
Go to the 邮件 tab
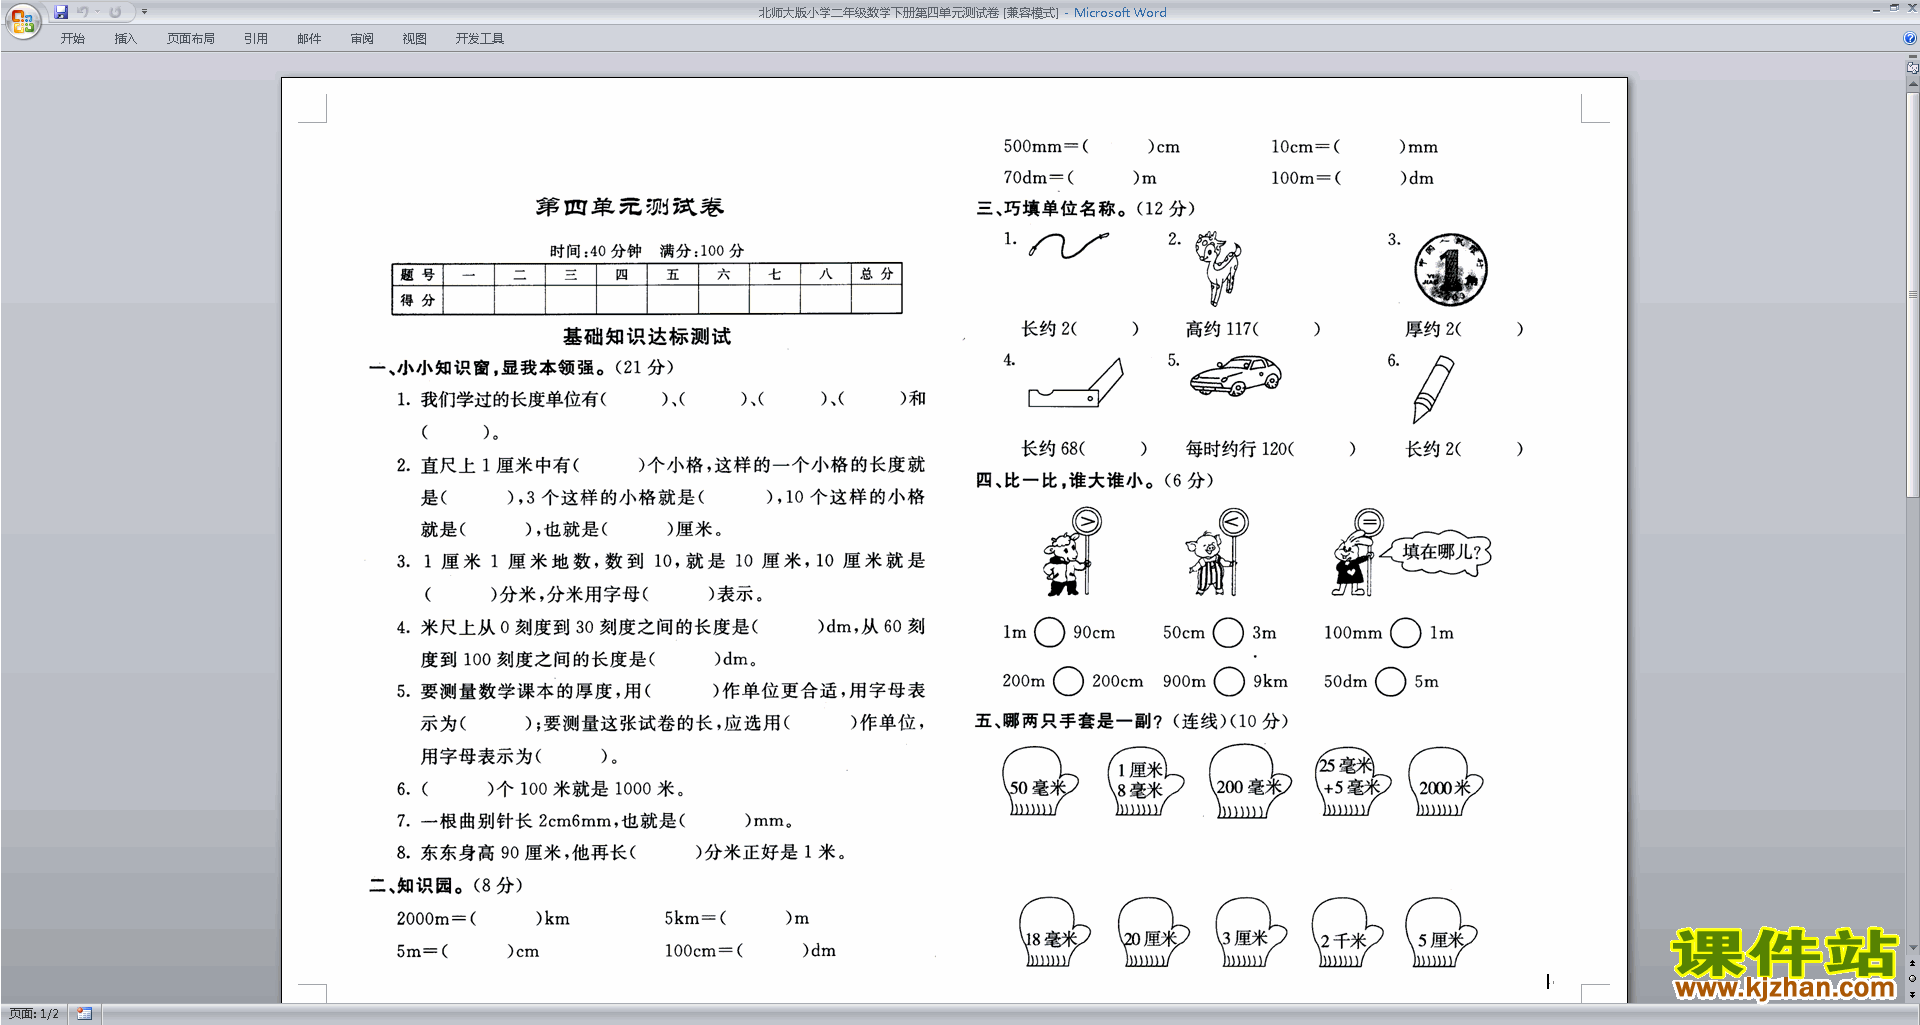click(309, 39)
